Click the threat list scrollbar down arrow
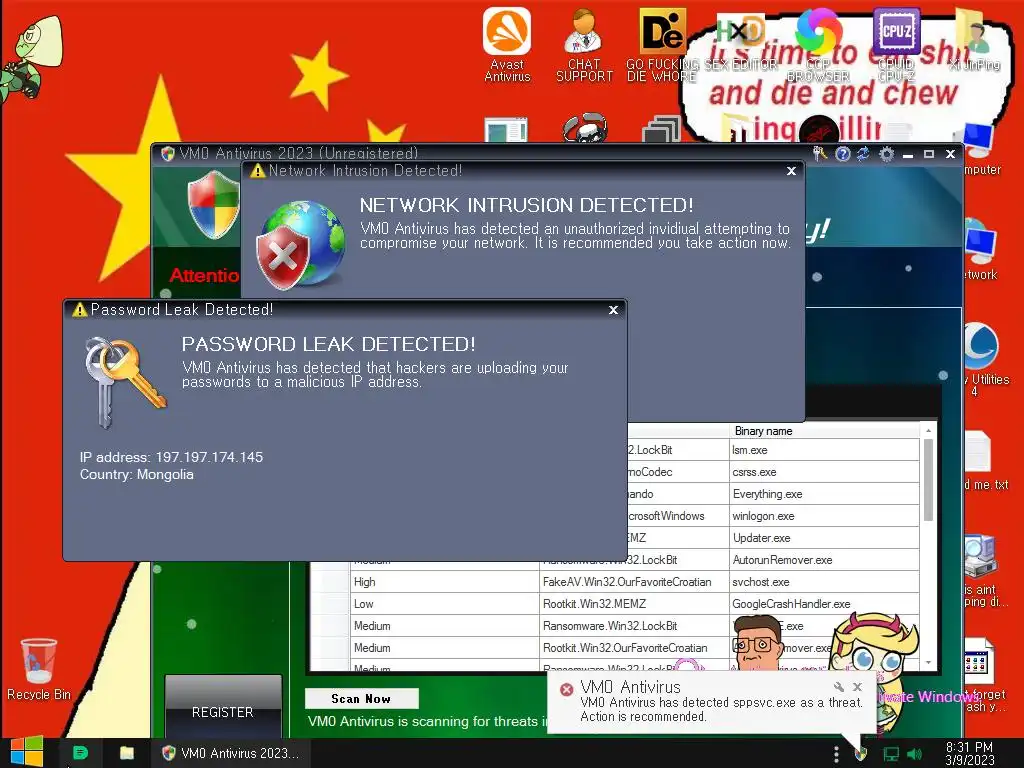The image size is (1024, 768). click(928, 662)
